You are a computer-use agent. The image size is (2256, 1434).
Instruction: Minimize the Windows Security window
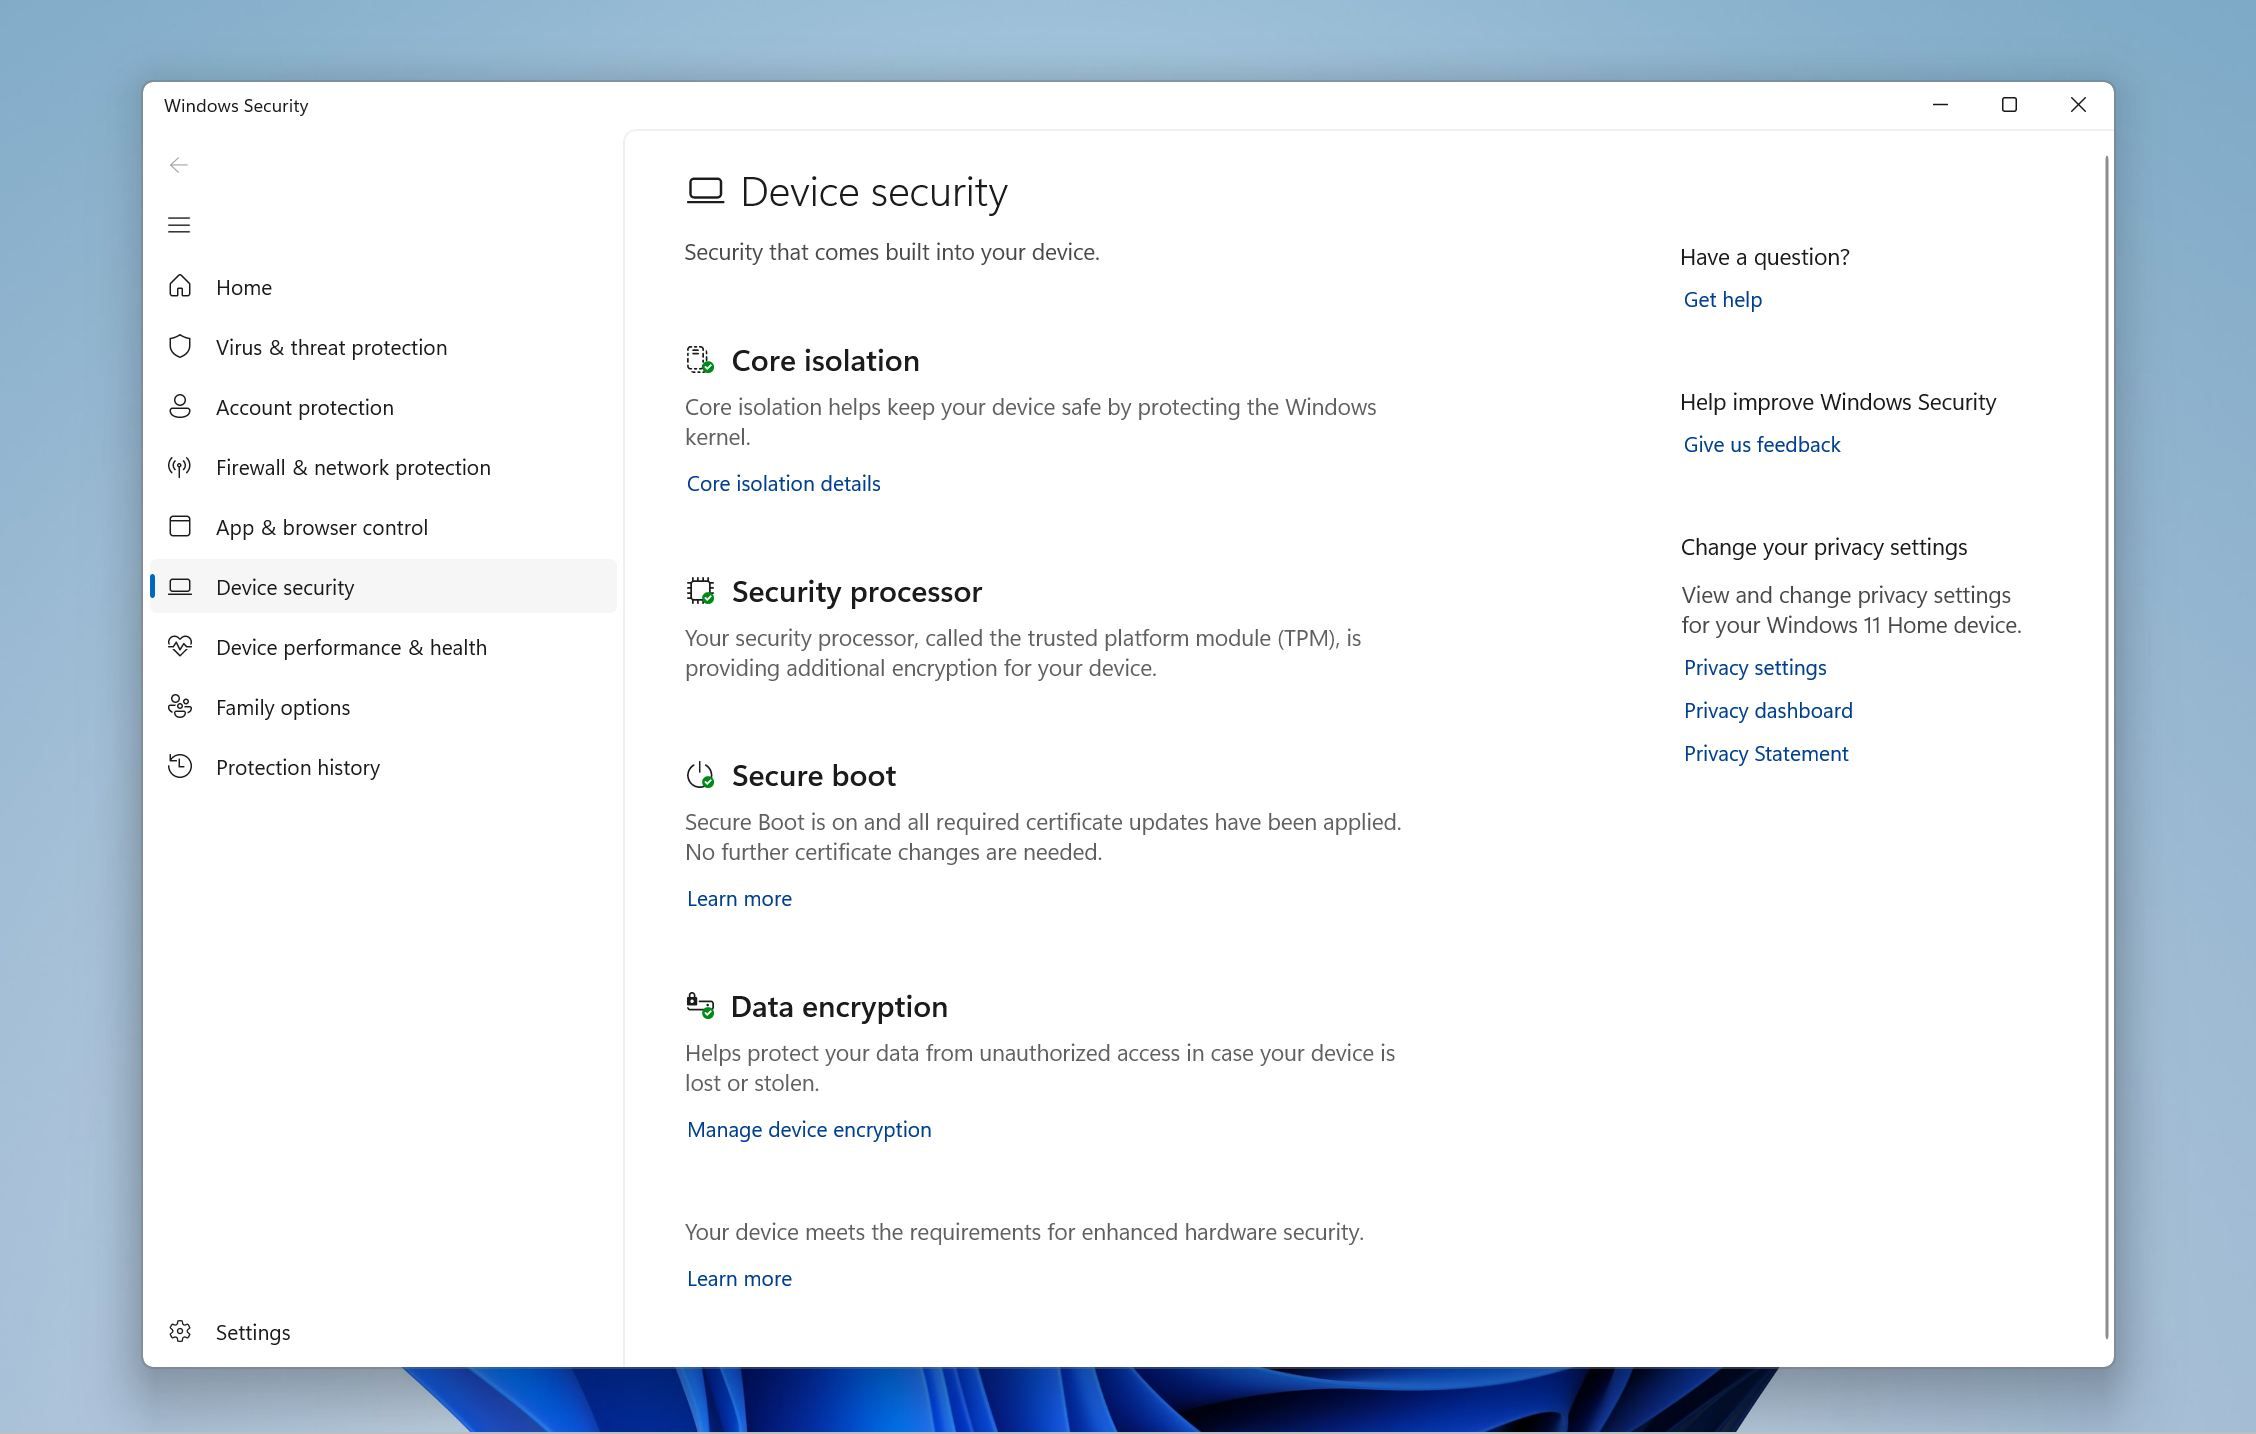pyautogui.click(x=1940, y=105)
